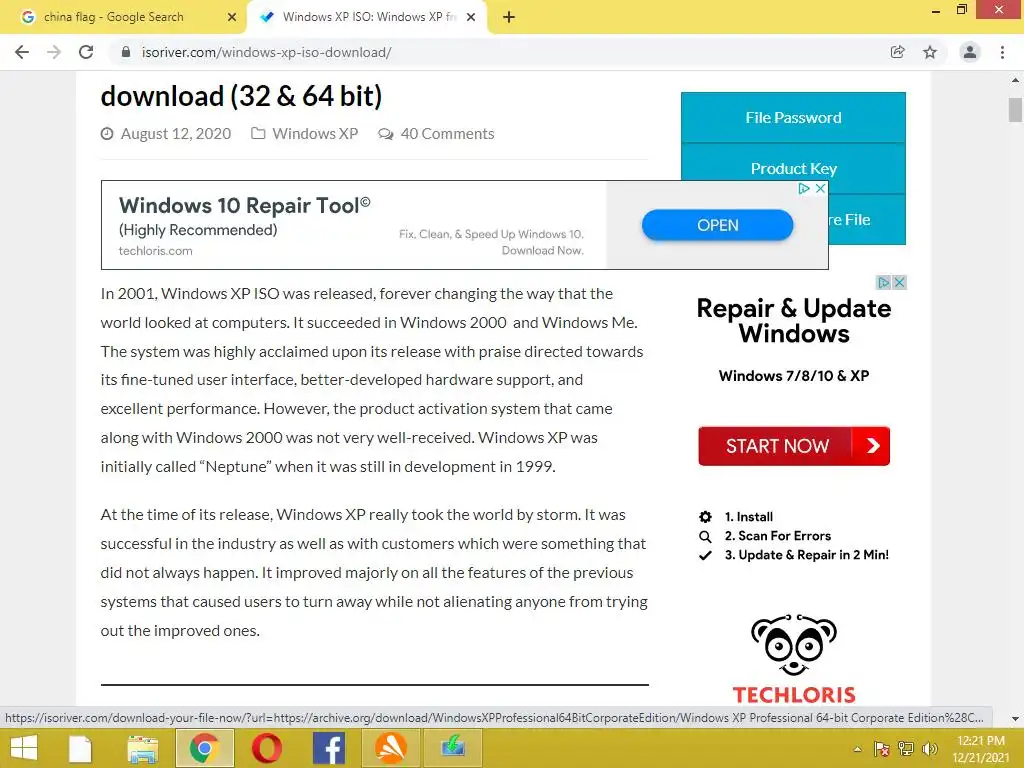
Task: Click the gear icon beside 1. Install
Action: tap(705, 517)
